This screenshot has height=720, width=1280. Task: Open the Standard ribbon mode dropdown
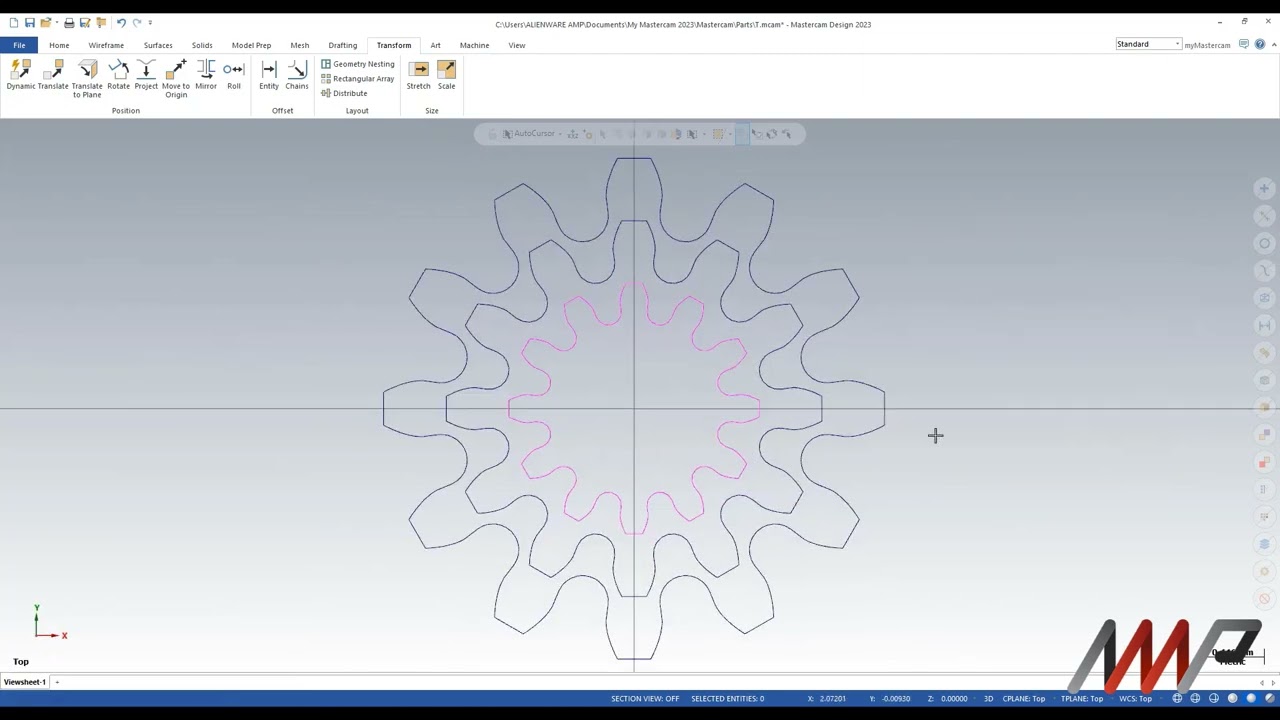(1149, 44)
